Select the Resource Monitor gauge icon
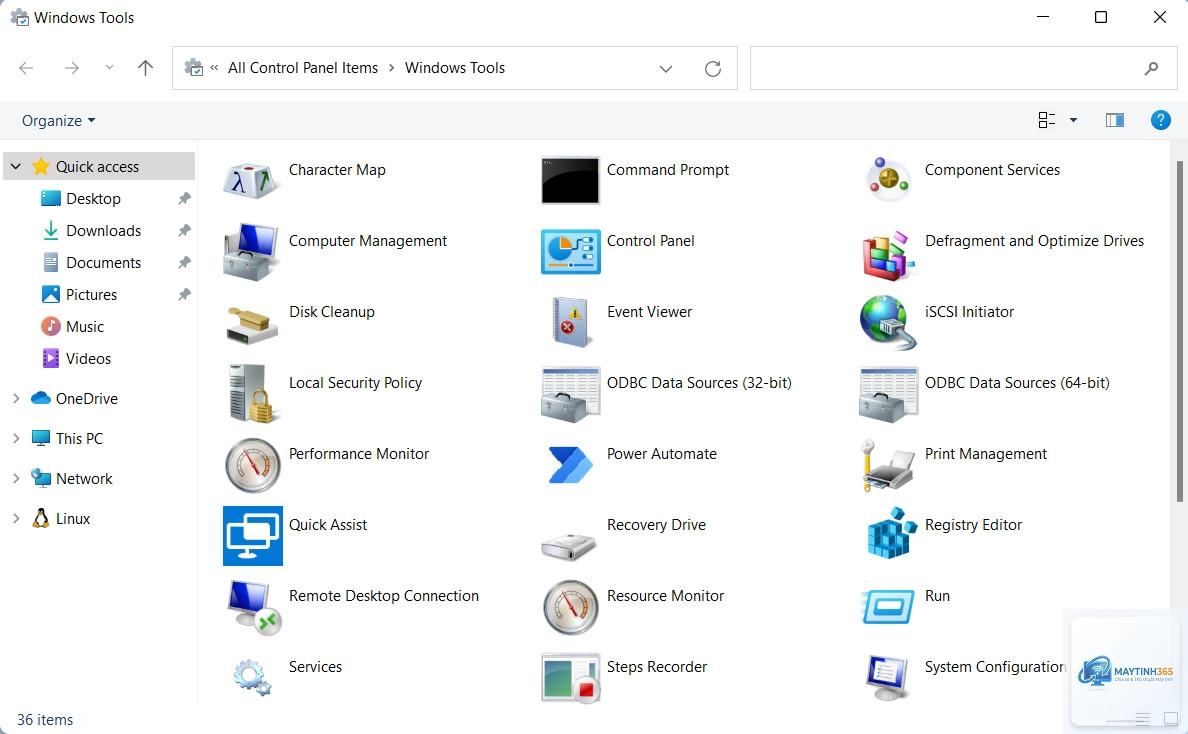 (x=571, y=607)
